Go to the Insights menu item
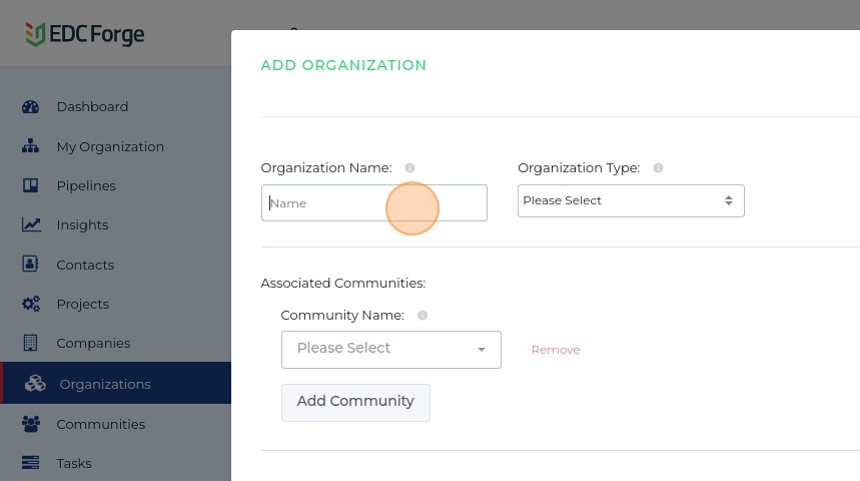This screenshot has height=481, width=860. (82, 225)
